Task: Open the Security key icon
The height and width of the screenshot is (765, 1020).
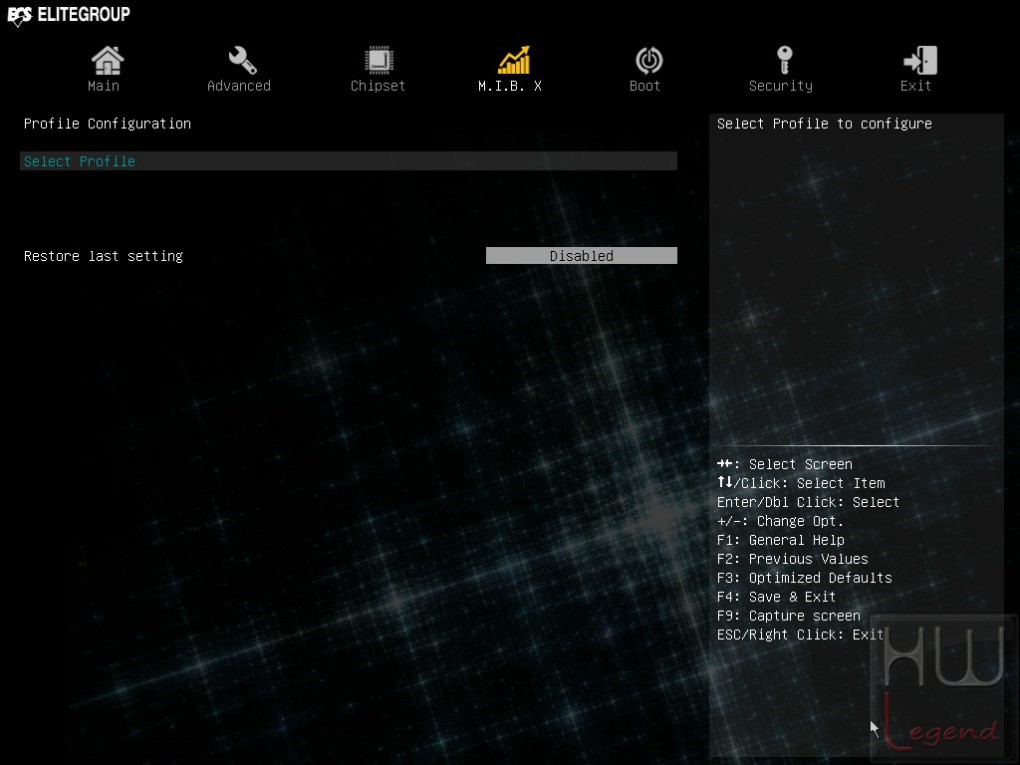Action: (785, 60)
